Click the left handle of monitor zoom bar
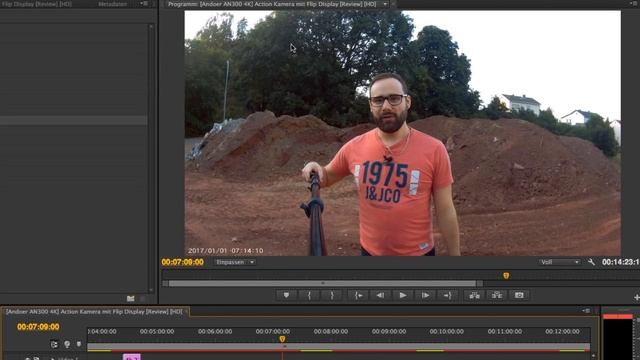Screen dimensions: 640x360 165,283
